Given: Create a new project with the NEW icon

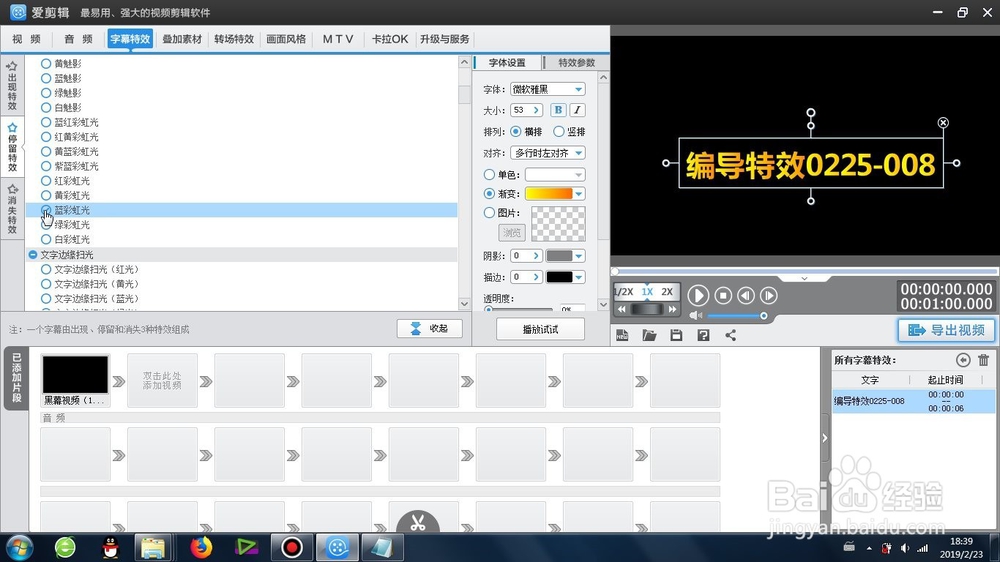Looking at the screenshot, I should click(x=622, y=336).
